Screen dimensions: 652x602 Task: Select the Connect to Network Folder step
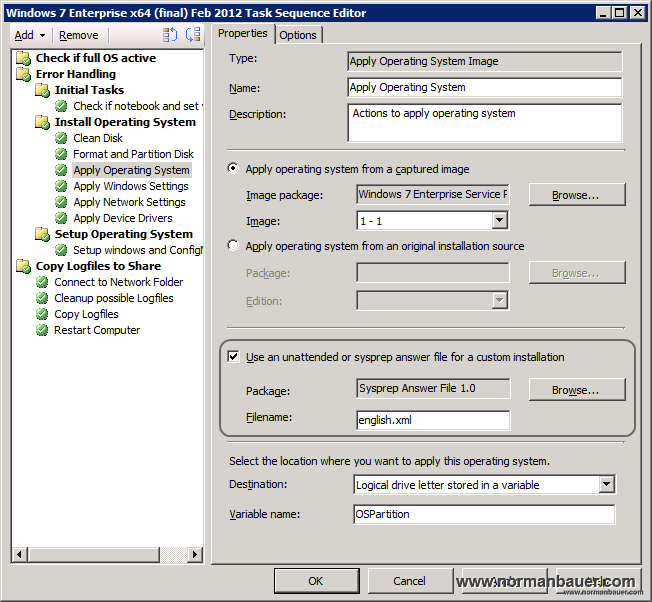(119, 282)
